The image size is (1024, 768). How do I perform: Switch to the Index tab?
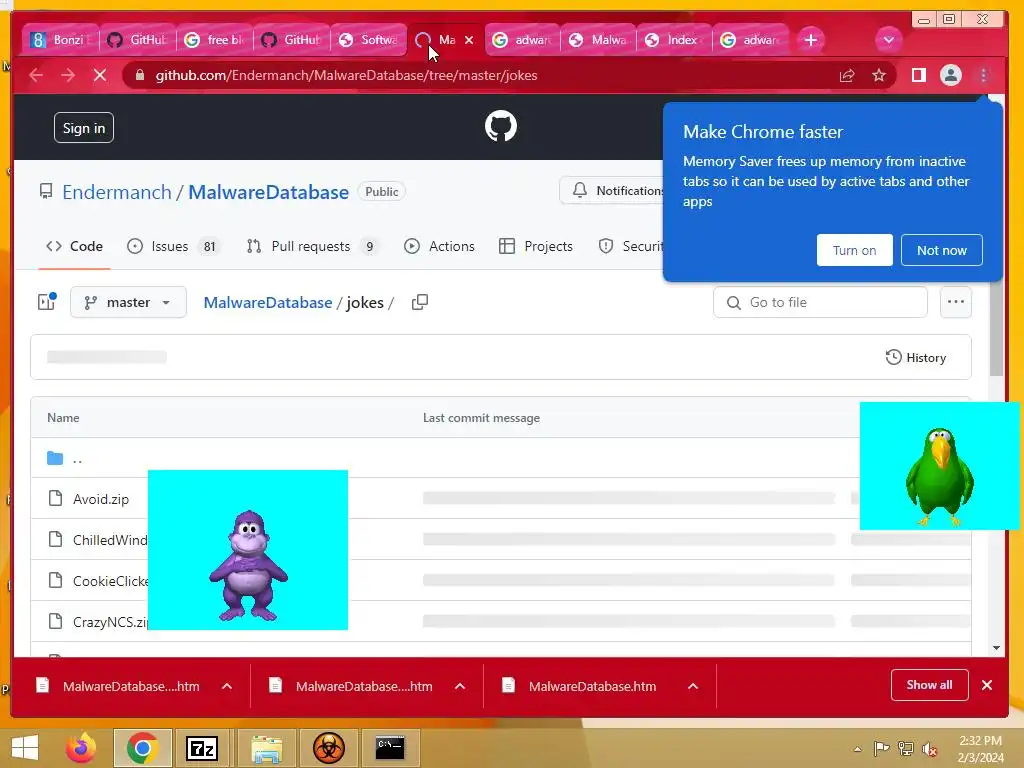point(675,40)
